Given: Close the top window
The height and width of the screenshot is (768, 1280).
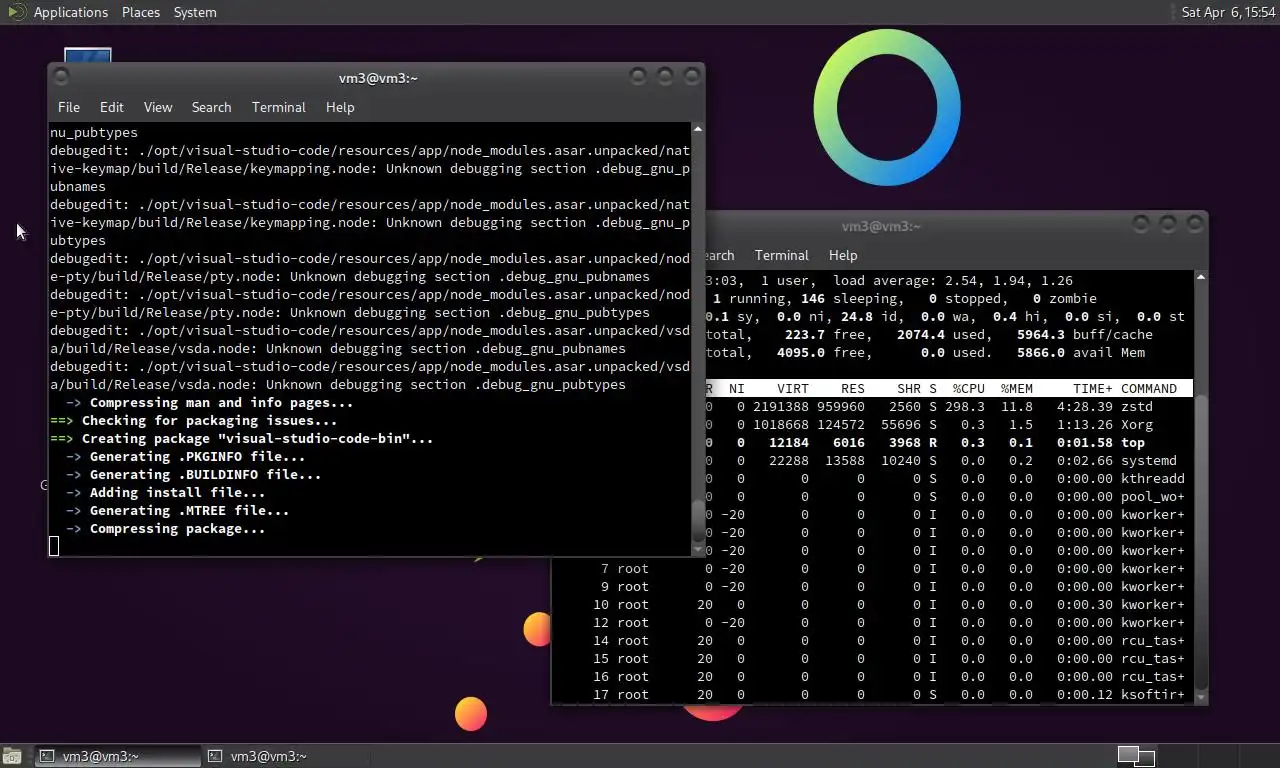Looking at the screenshot, I should (1194, 224).
